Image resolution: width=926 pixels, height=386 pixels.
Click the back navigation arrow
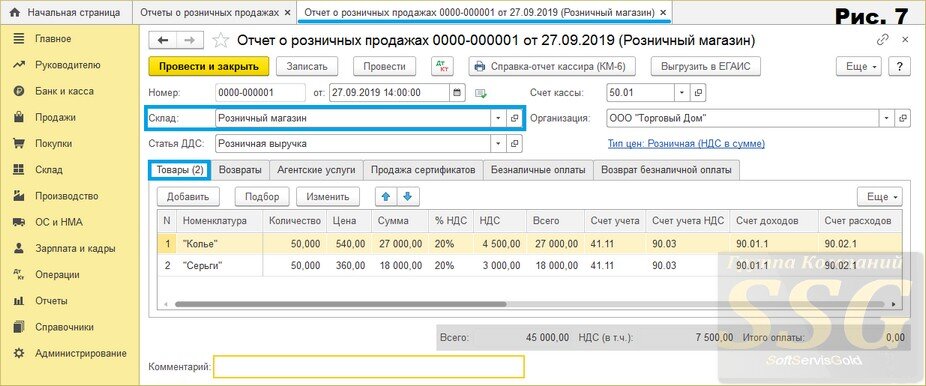point(162,40)
